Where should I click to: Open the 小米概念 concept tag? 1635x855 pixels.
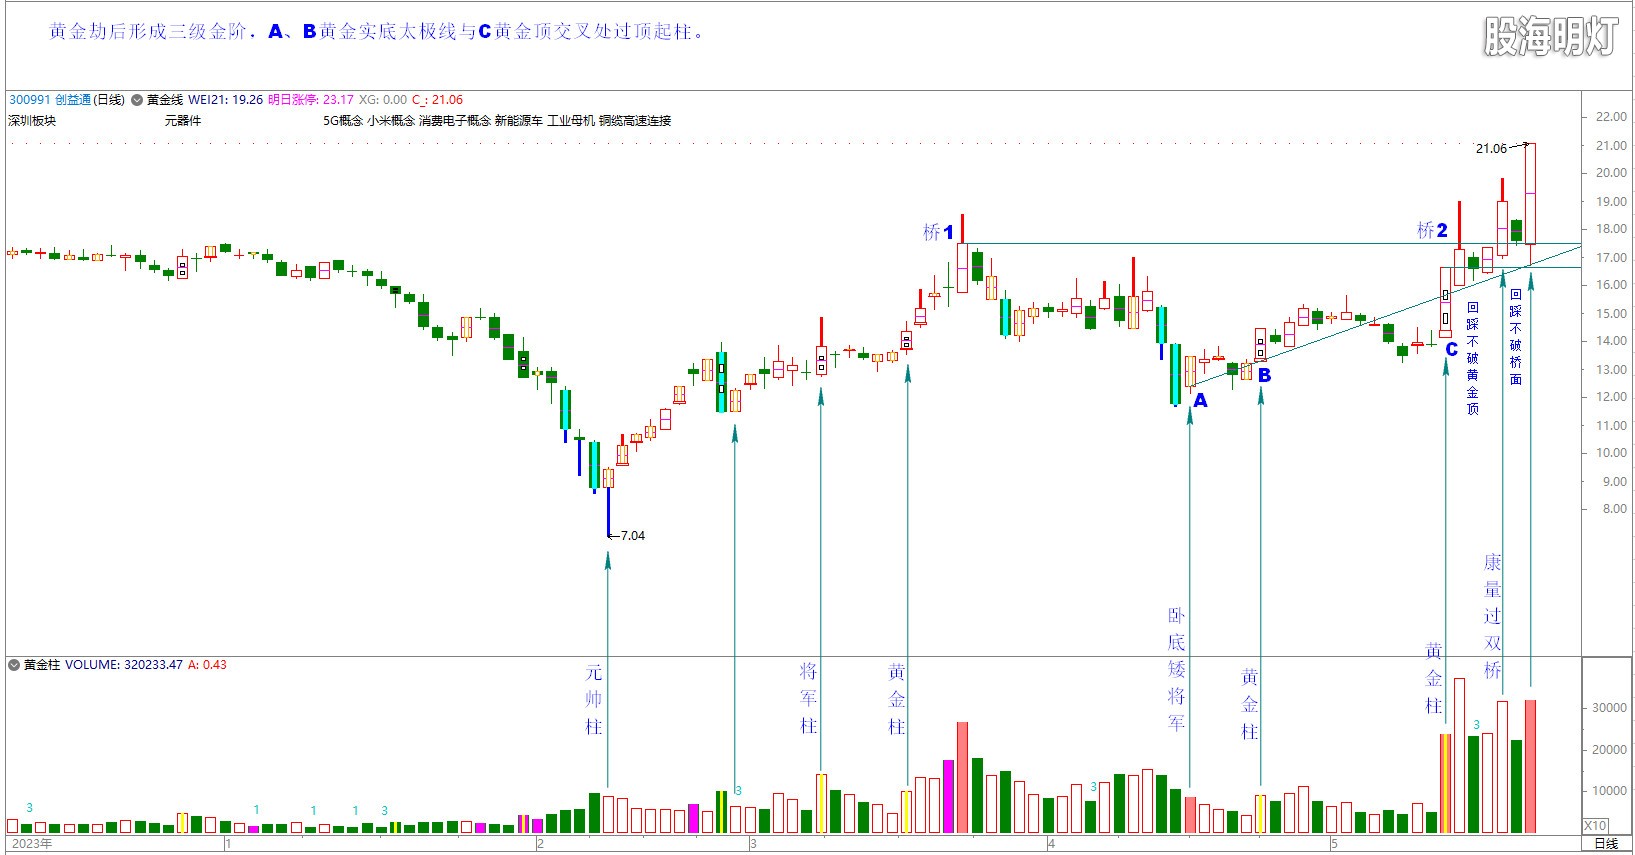[391, 121]
